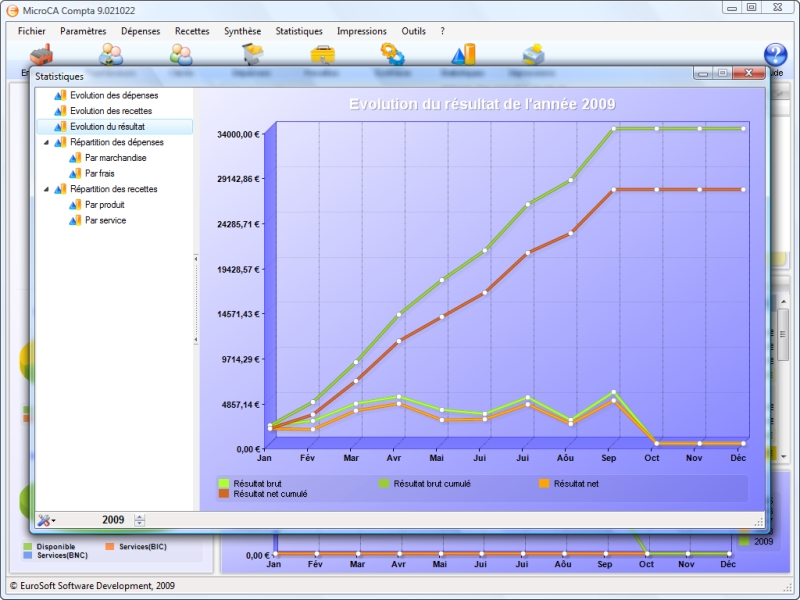Click the year 2009 spinner arrows

(x=139, y=520)
